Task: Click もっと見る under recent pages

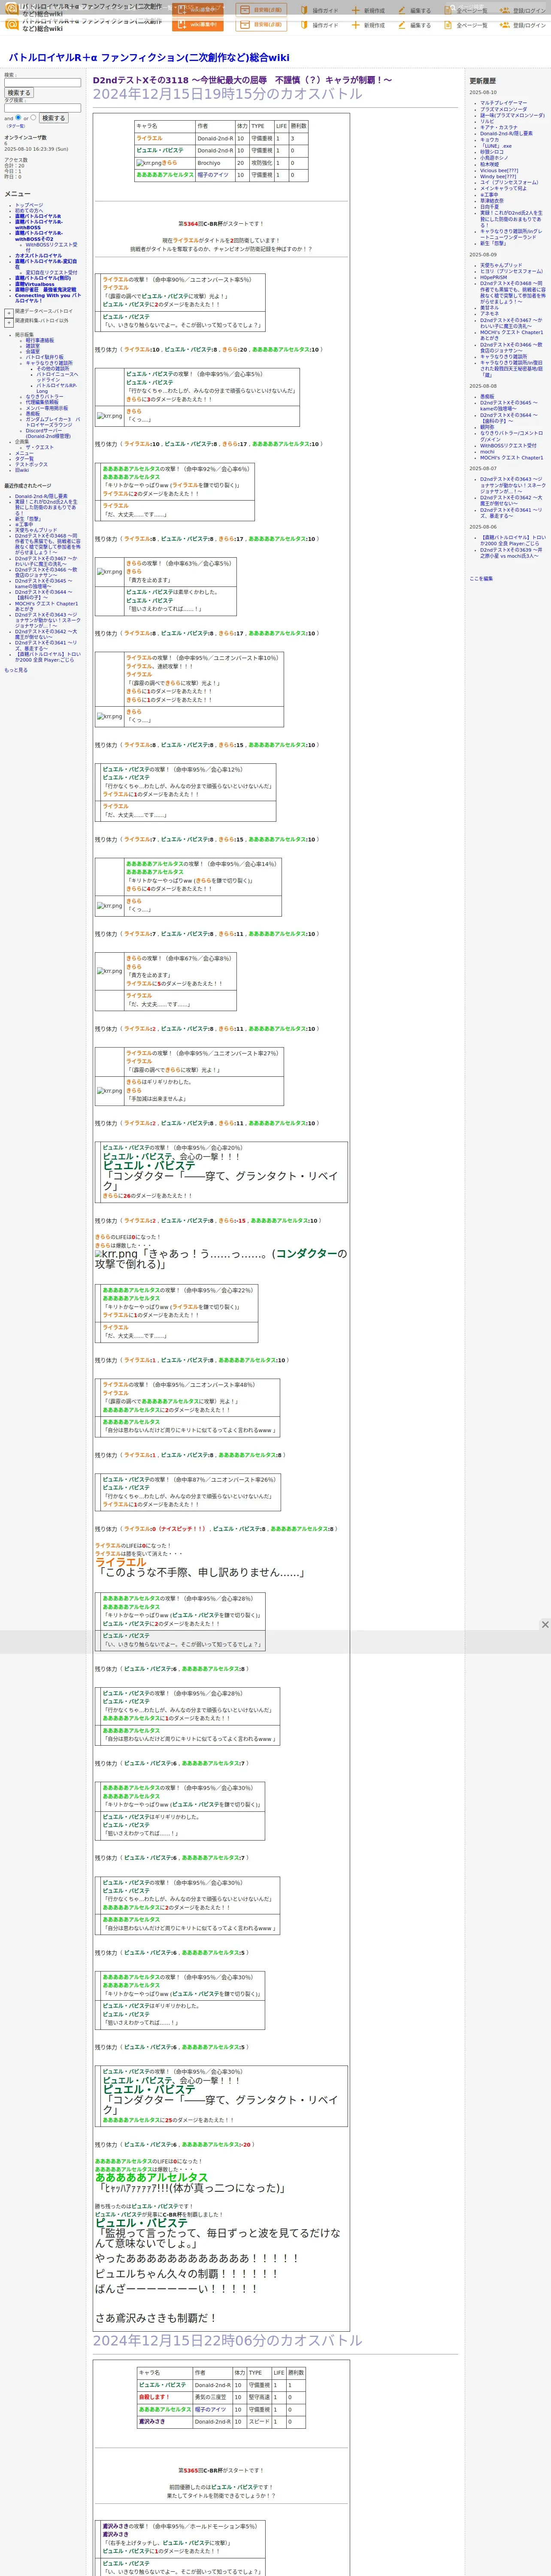Action: (x=15, y=670)
